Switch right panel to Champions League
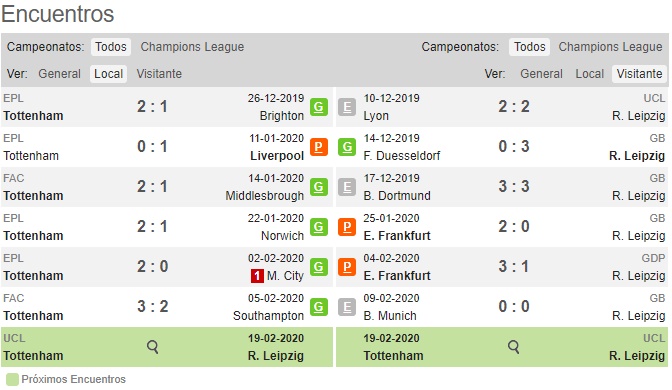This screenshot has height=390, width=672. pos(610,47)
